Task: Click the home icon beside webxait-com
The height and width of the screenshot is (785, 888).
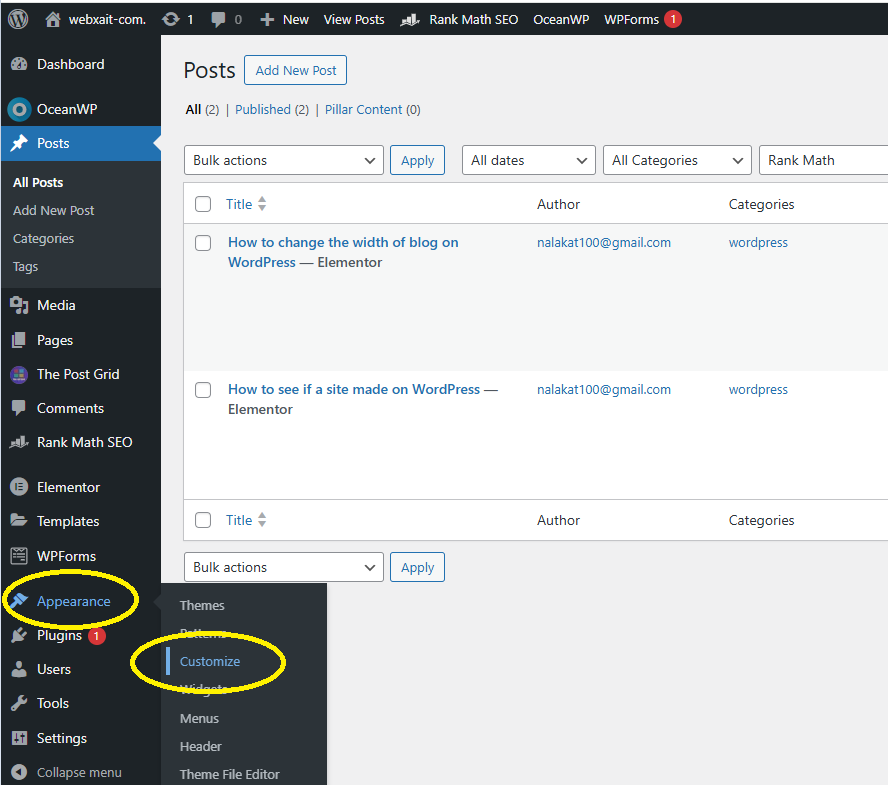Action: [x=53, y=19]
